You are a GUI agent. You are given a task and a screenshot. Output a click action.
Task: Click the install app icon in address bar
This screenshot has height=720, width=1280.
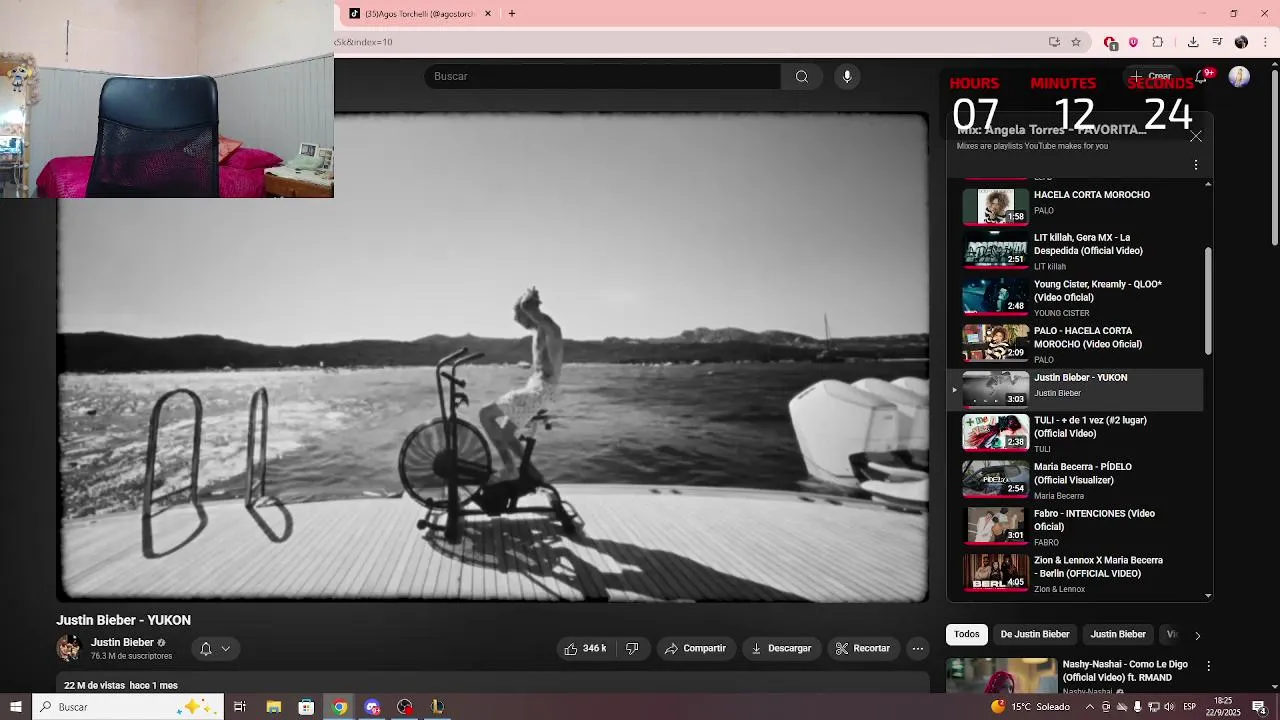click(x=1054, y=42)
